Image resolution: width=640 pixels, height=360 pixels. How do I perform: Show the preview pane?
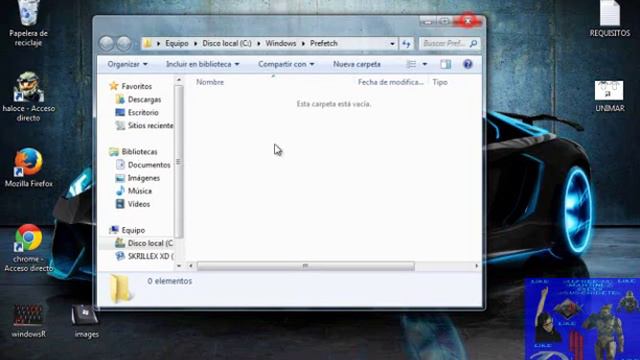(445, 64)
